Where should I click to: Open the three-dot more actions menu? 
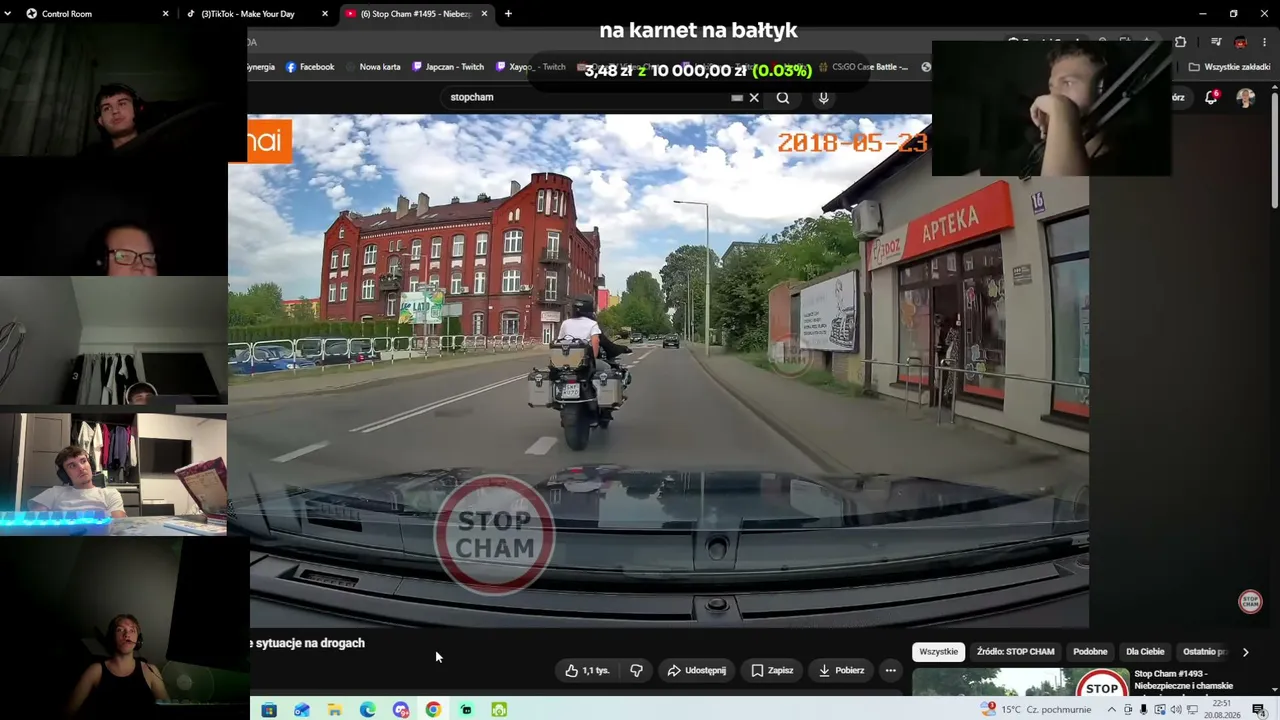coord(890,670)
